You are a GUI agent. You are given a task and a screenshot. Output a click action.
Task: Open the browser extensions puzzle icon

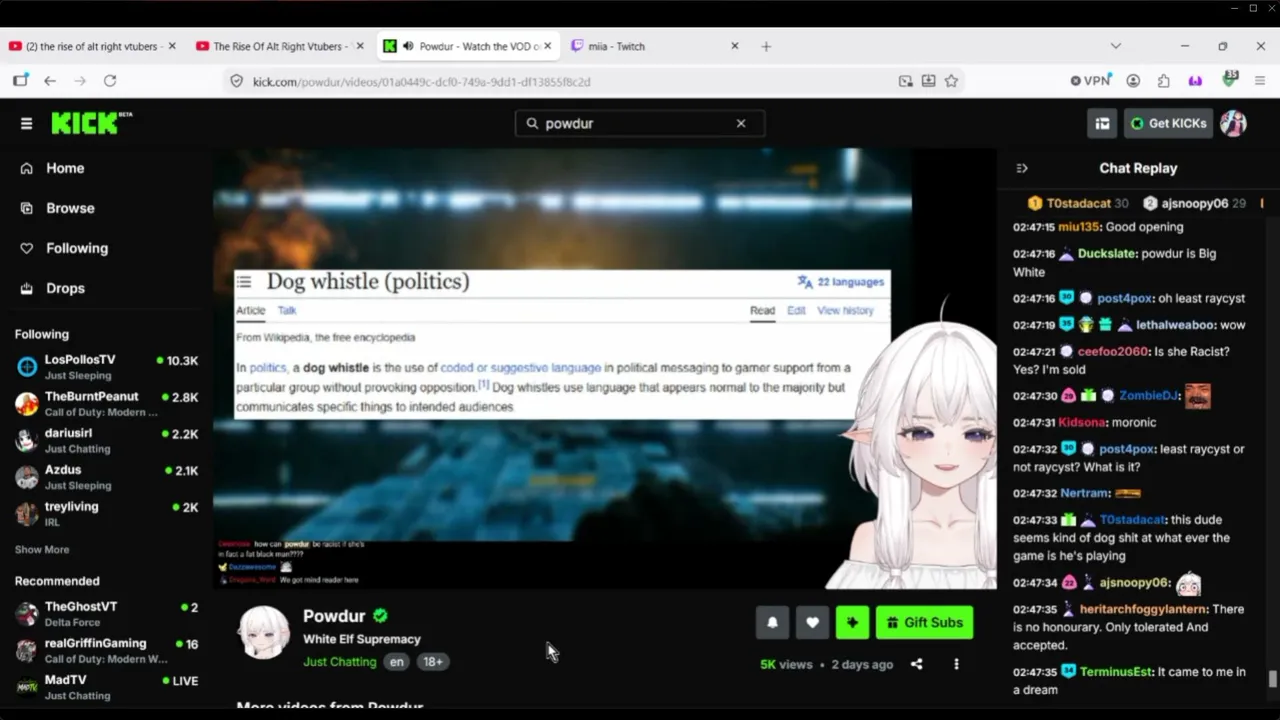pyautogui.click(x=1163, y=81)
